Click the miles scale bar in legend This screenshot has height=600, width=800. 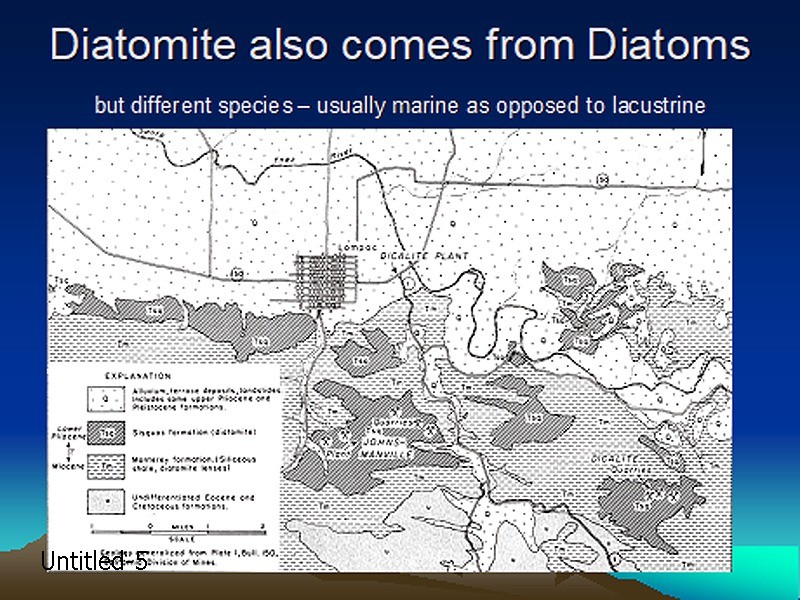pyautogui.click(x=179, y=532)
